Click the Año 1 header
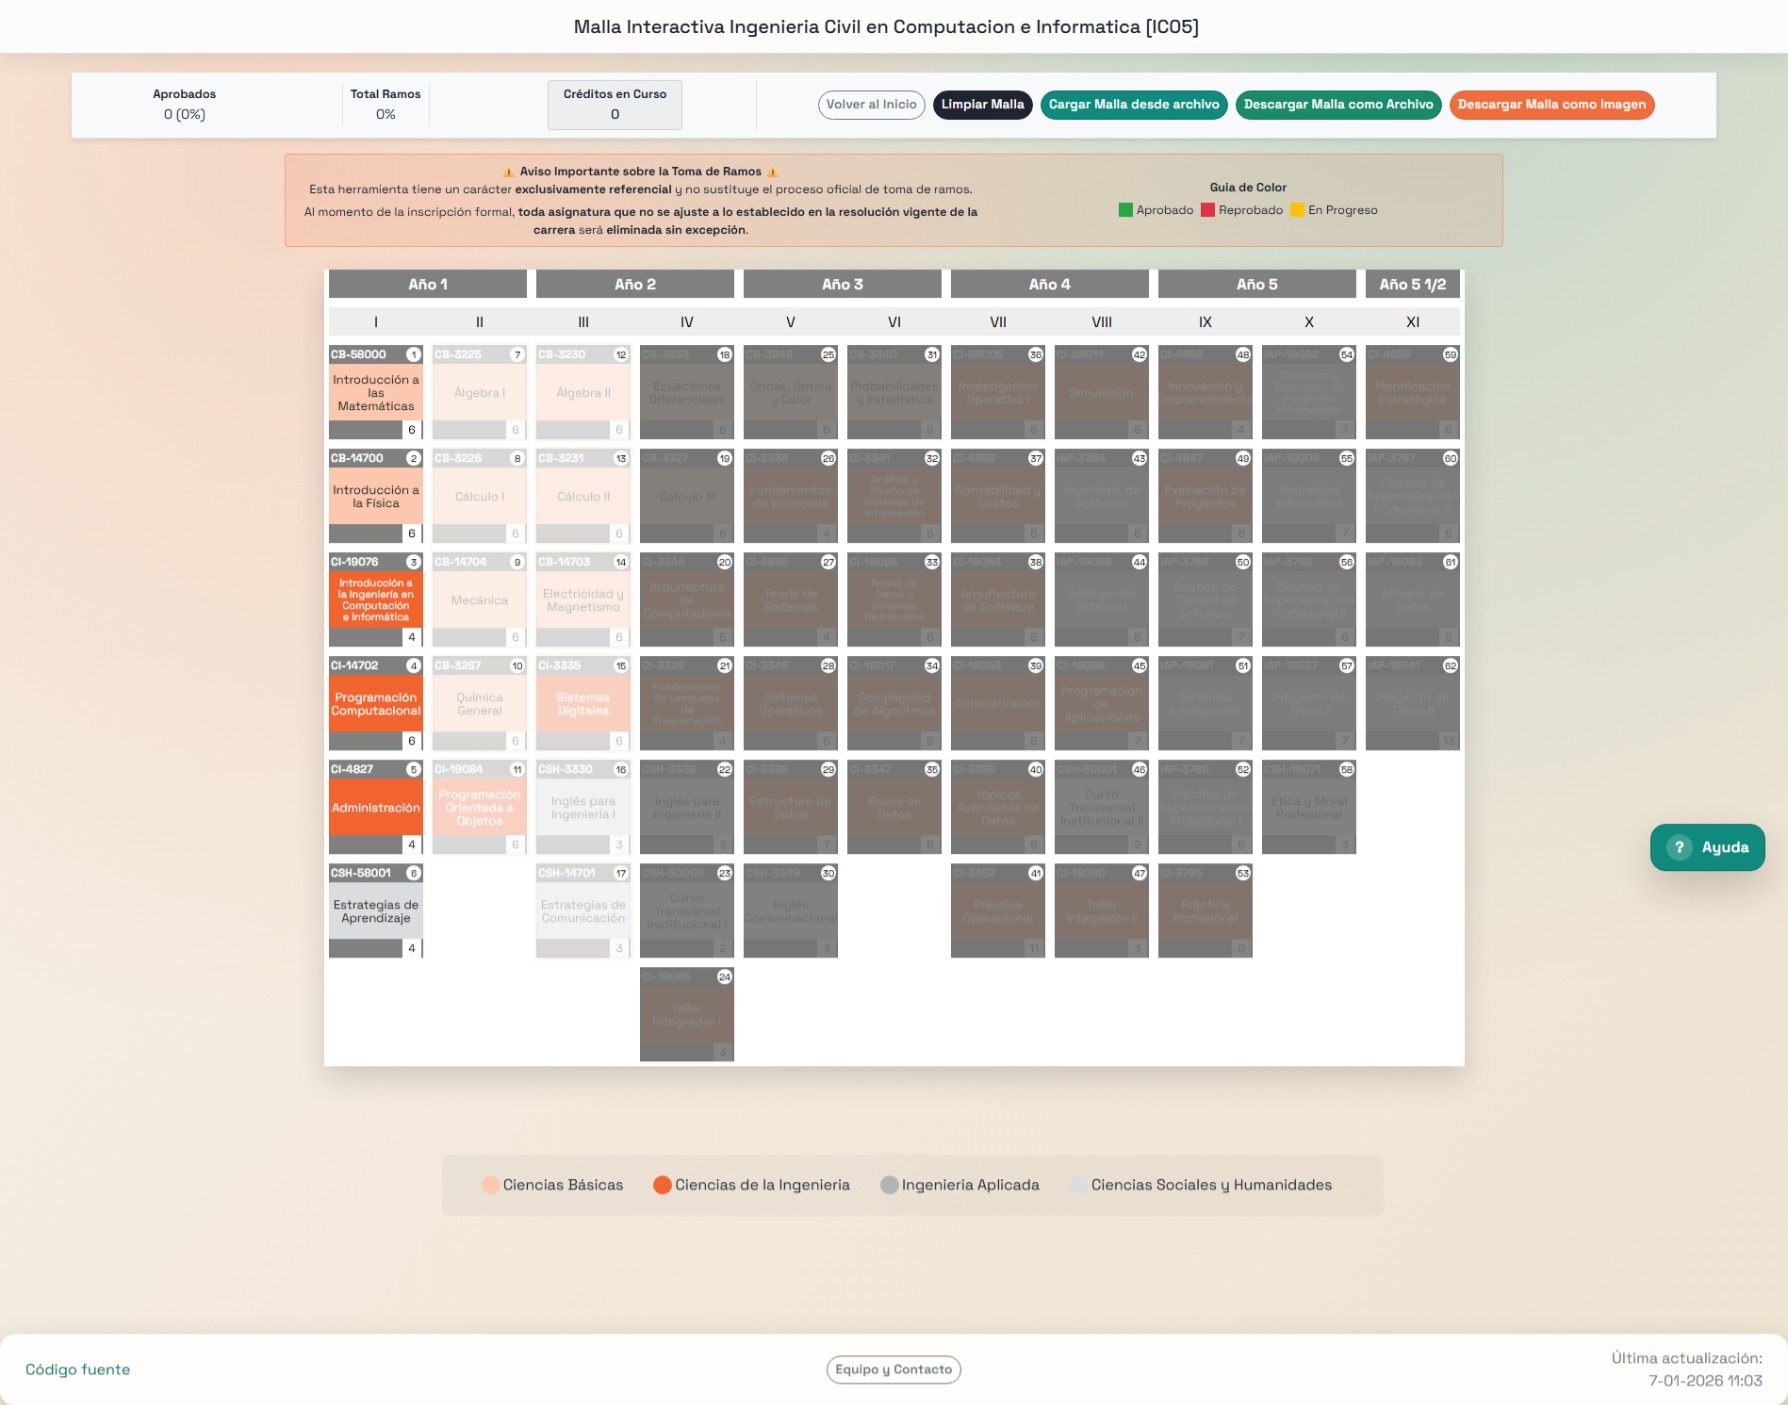Image resolution: width=1788 pixels, height=1405 pixels. [428, 284]
